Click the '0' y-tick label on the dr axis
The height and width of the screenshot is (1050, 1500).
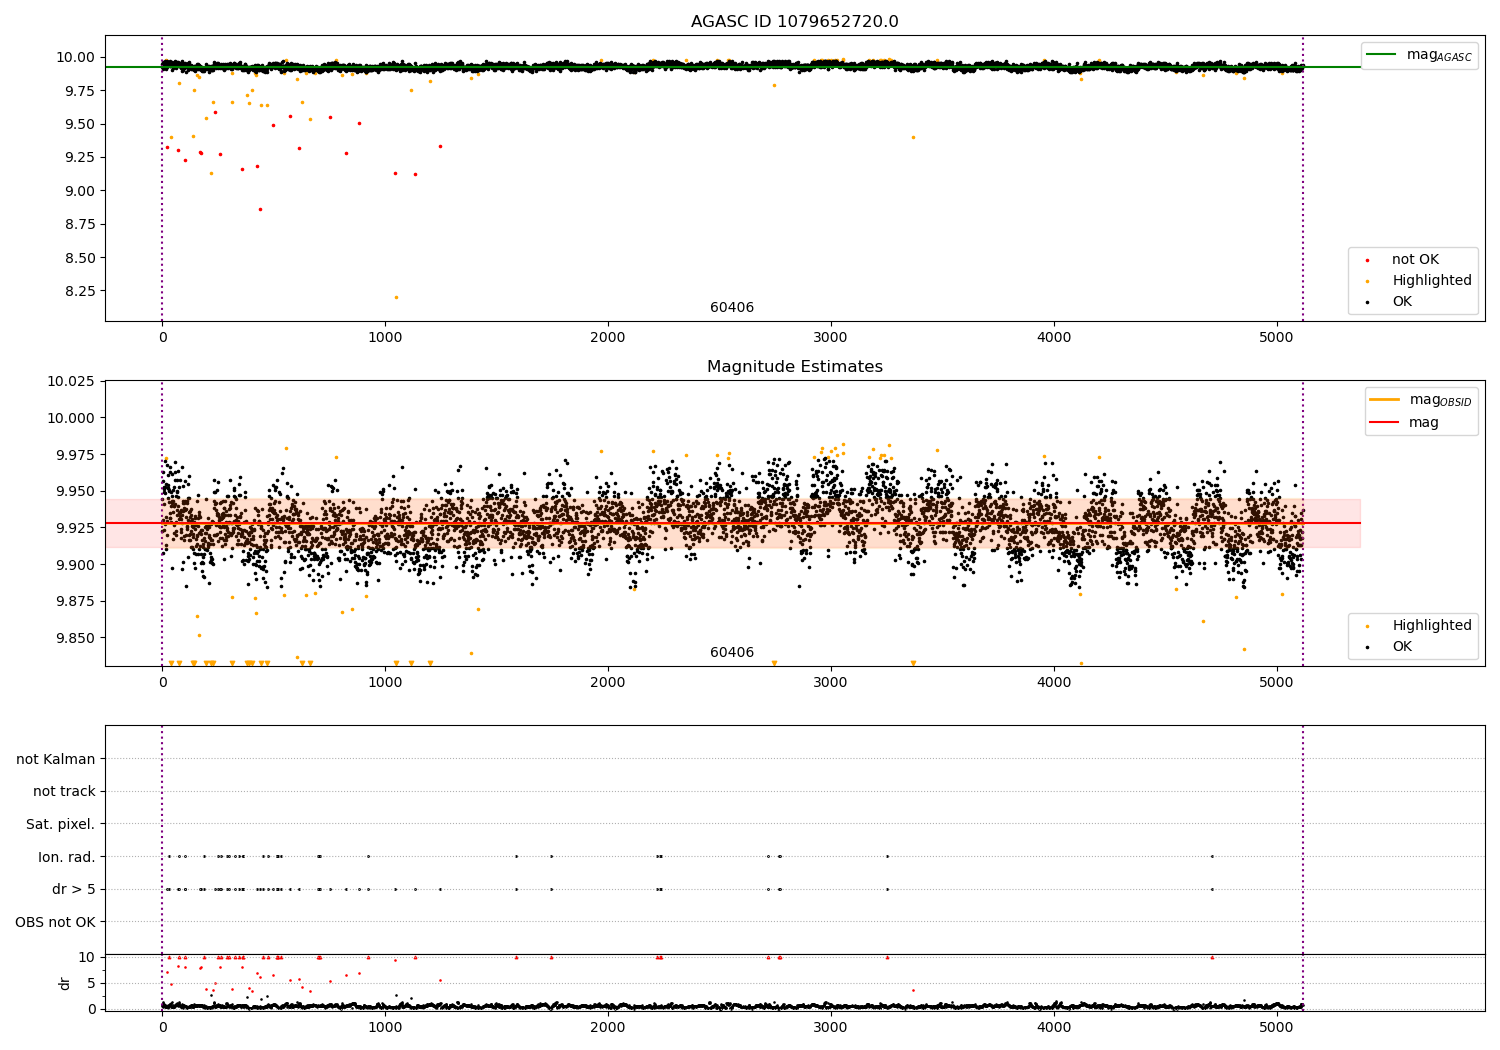(92, 1009)
